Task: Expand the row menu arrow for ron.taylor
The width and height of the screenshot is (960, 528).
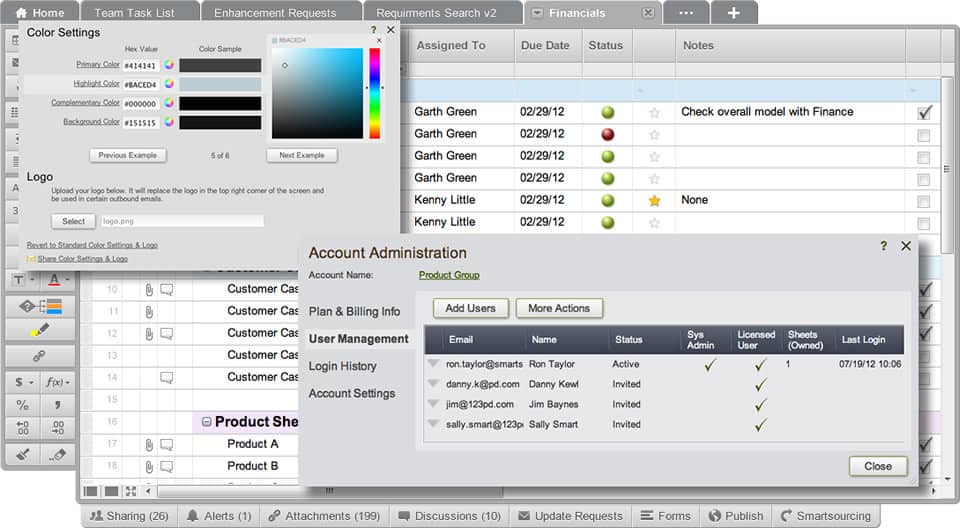Action: coord(433,365)
